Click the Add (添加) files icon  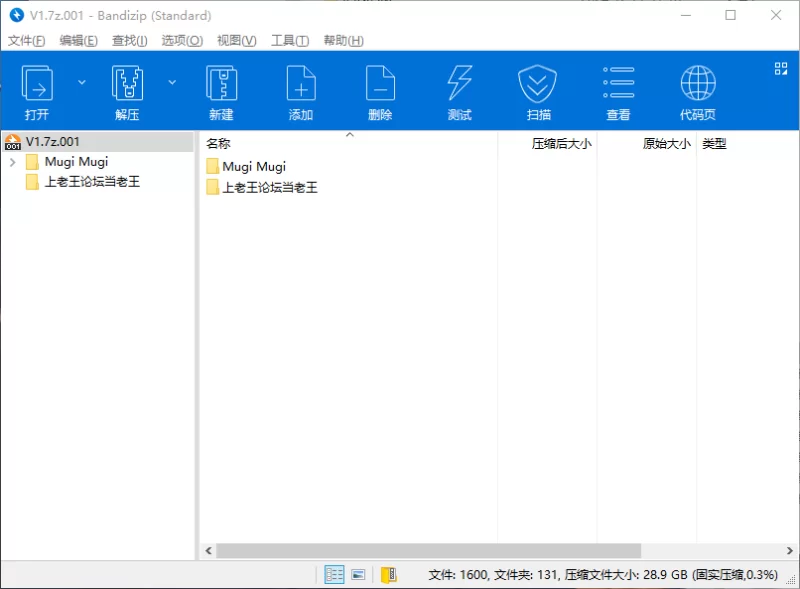301,84
